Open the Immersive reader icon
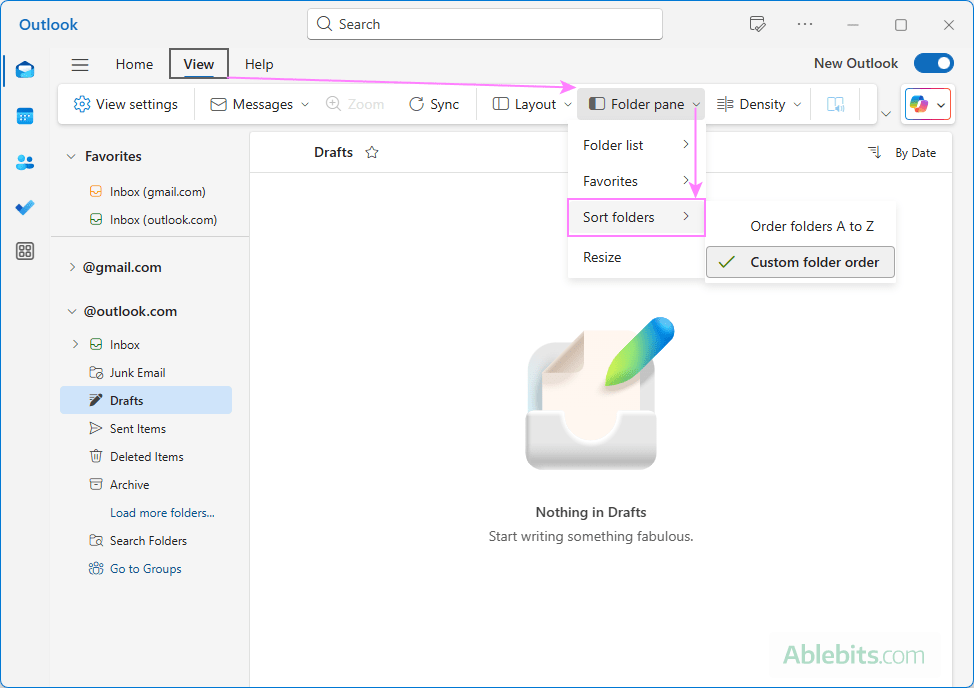Image resolution: width=974 pixels, height=688 pixels. pyautogui.click(x=835, y=104)
